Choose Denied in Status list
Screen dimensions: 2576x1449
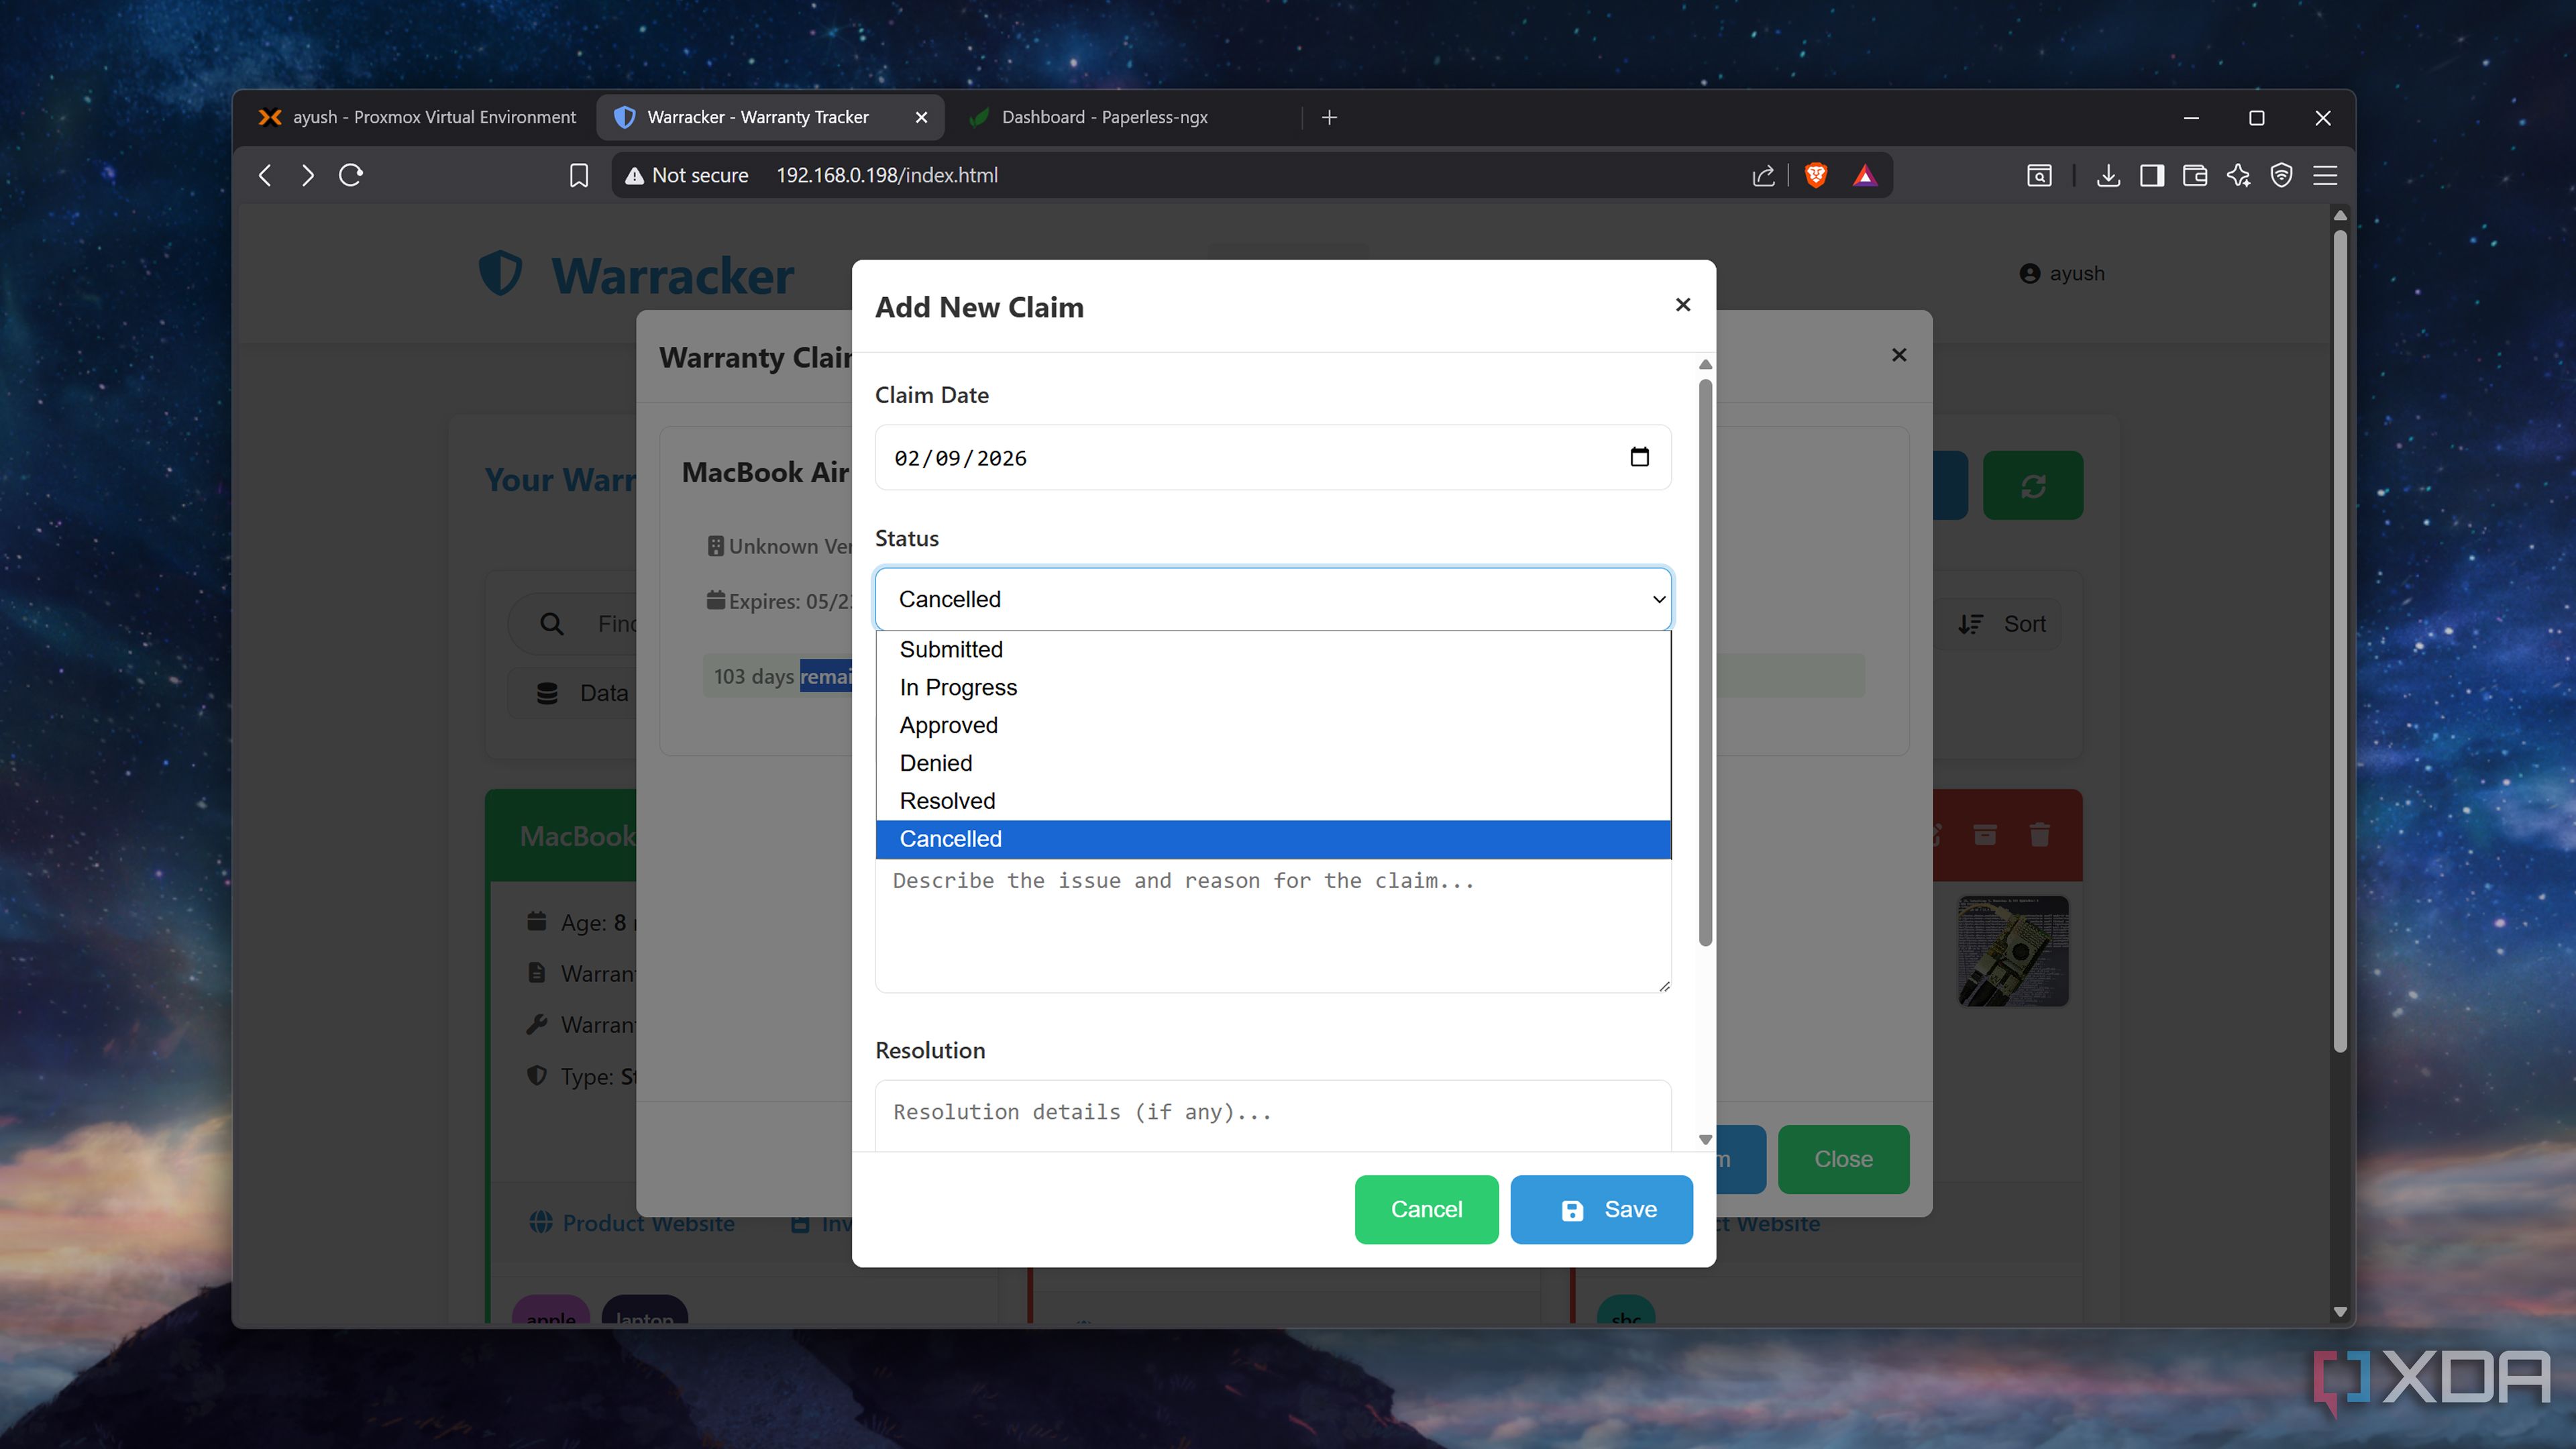click(1273, 763)
